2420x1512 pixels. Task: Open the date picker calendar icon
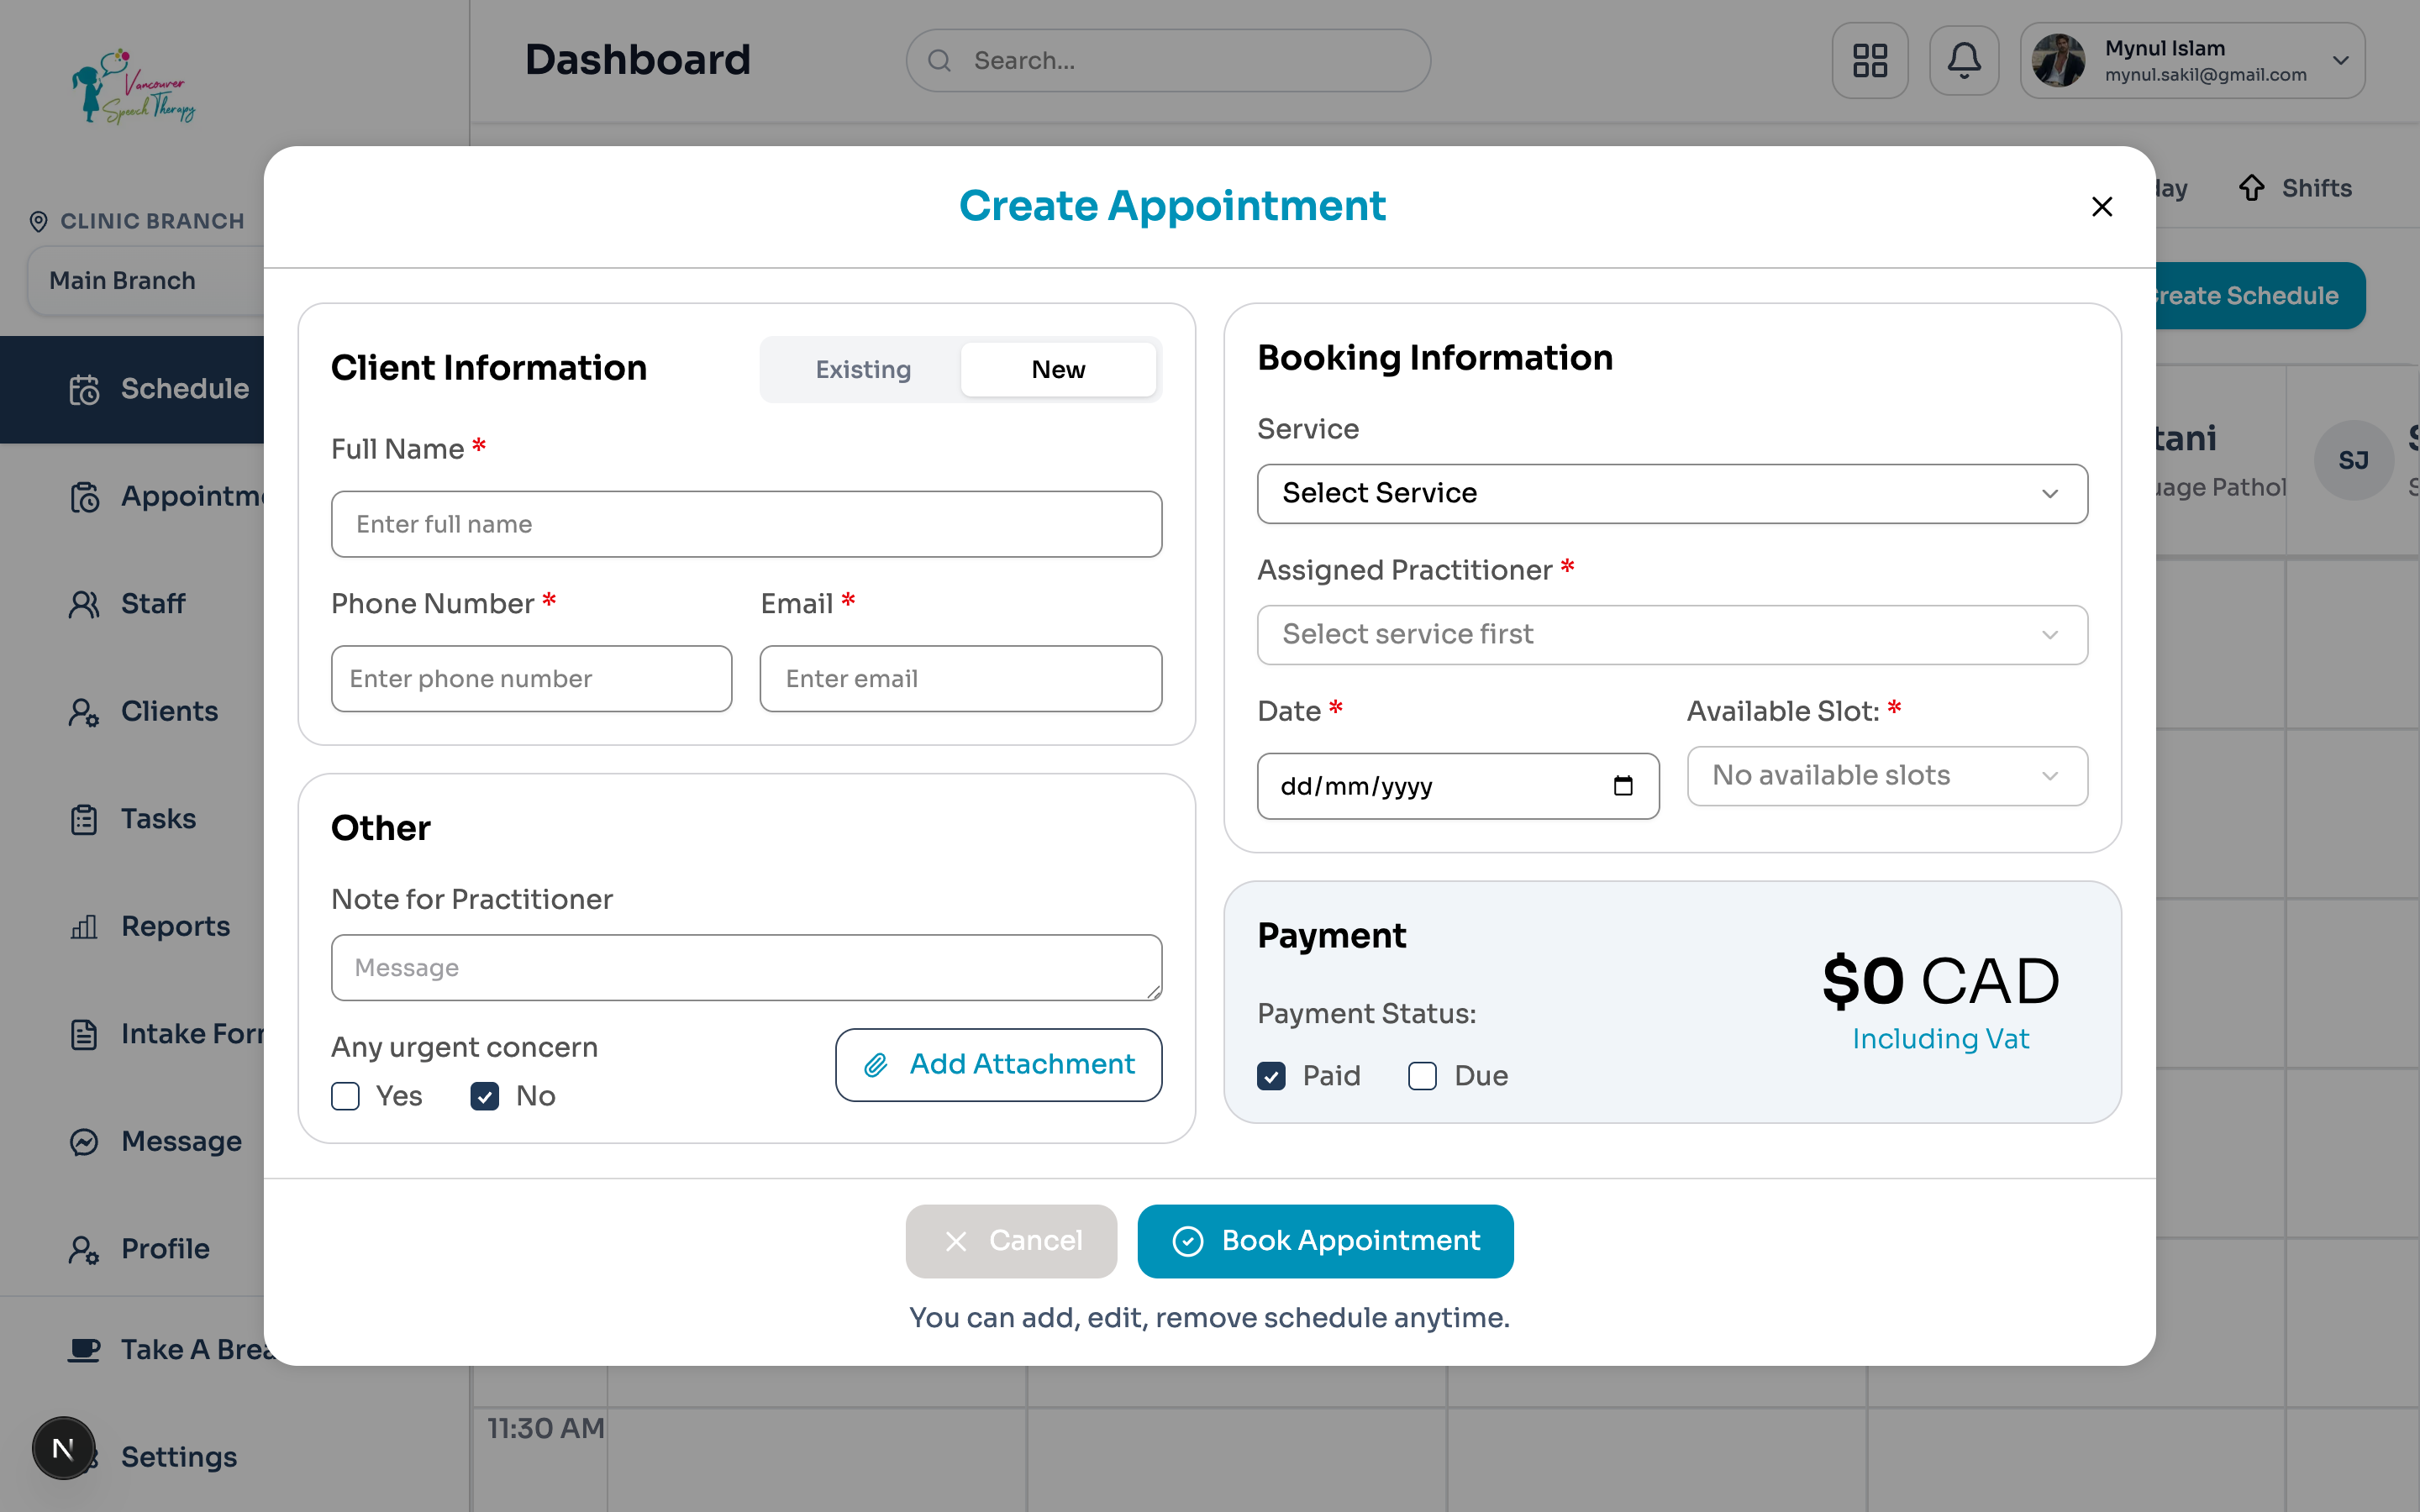1623,786
